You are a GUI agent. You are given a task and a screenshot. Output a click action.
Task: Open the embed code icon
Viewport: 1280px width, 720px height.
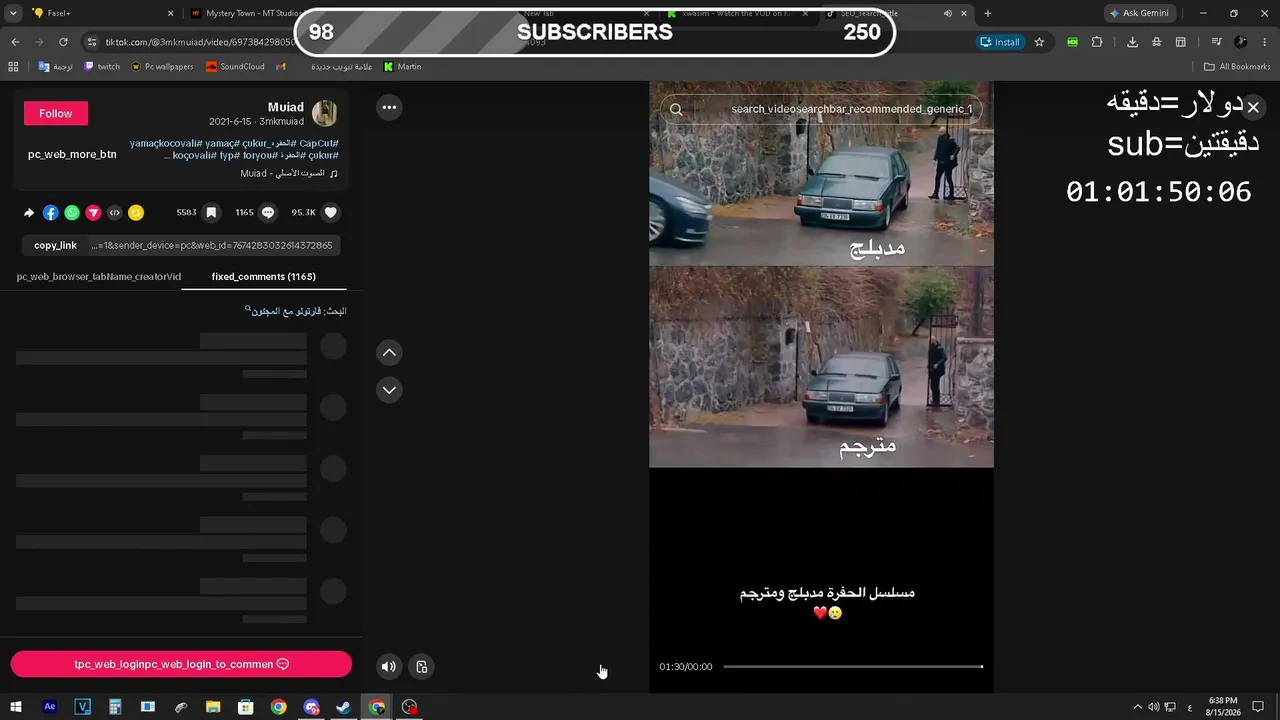115,213
